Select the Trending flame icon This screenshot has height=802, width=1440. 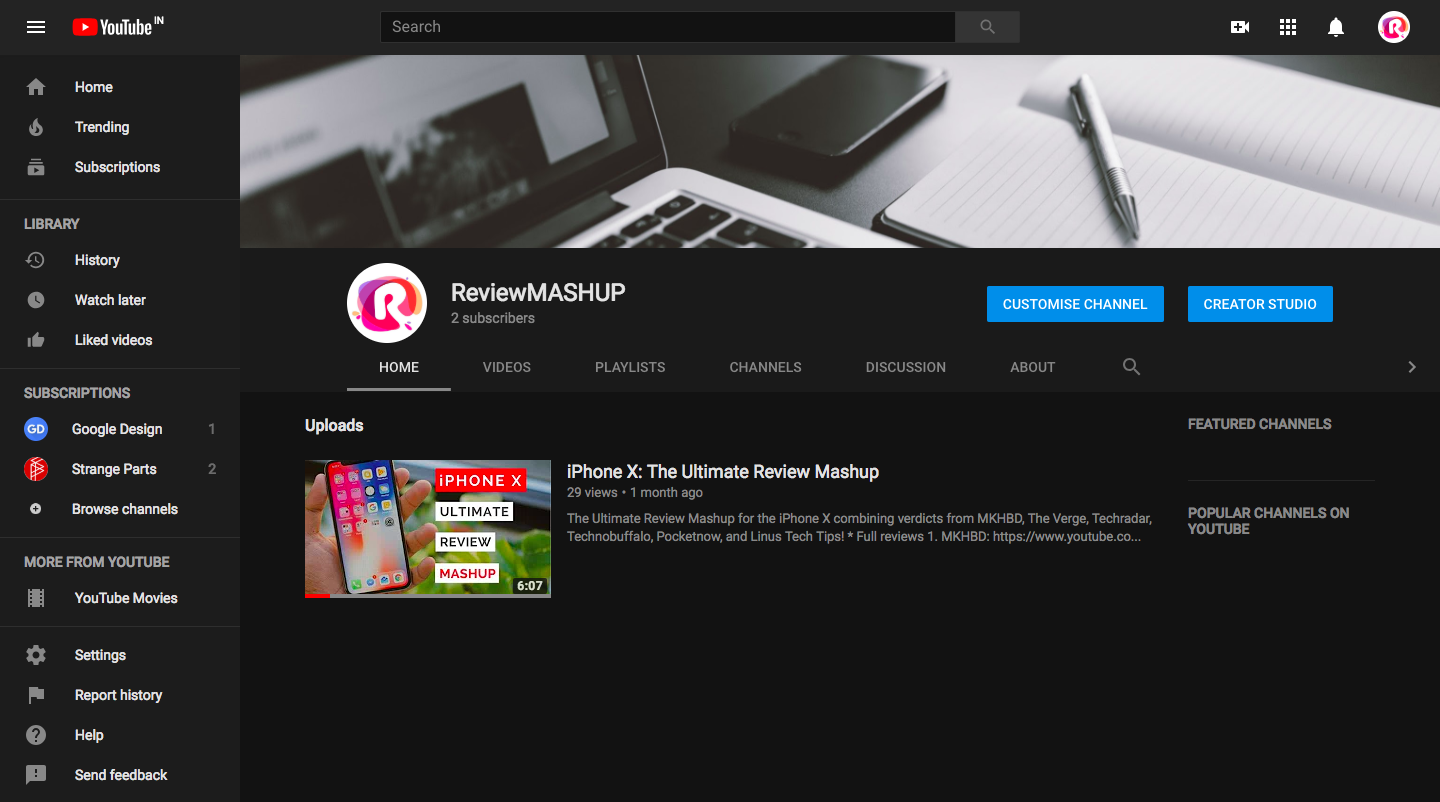tap(36, 127)
